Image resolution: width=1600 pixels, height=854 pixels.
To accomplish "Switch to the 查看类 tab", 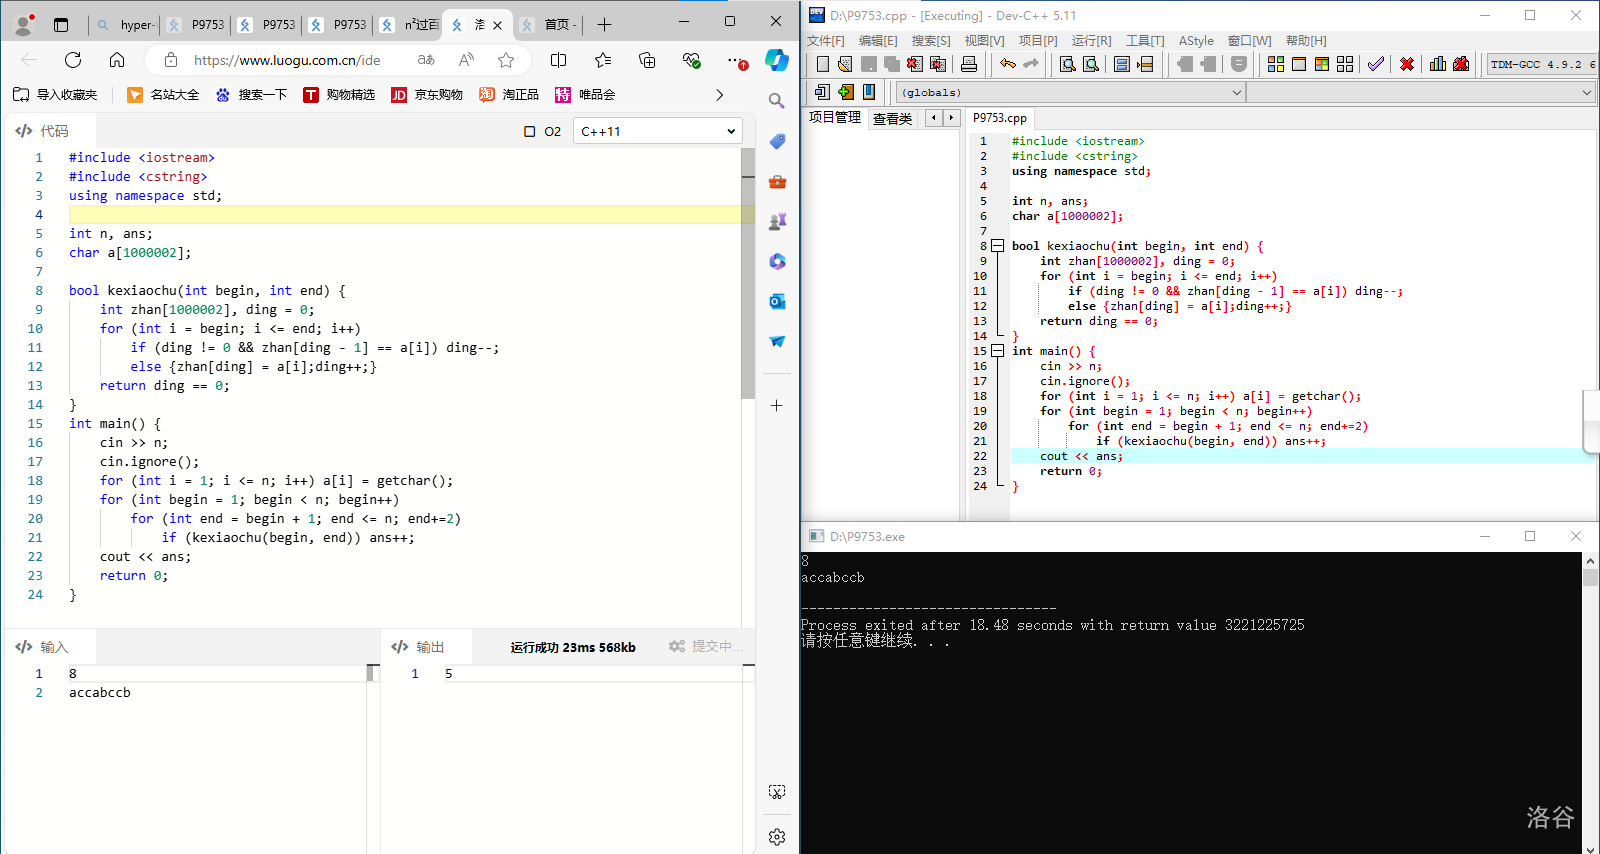I will click(892, 119).
